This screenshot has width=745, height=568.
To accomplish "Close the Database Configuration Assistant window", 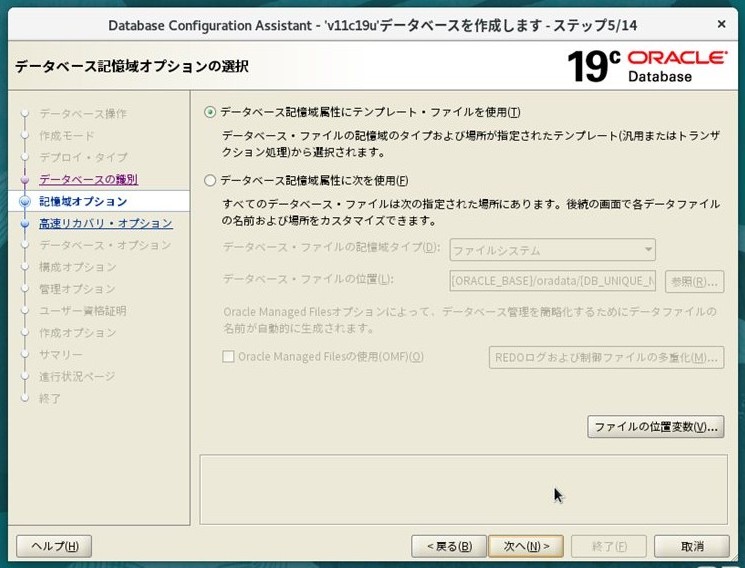I will point(721,24).
